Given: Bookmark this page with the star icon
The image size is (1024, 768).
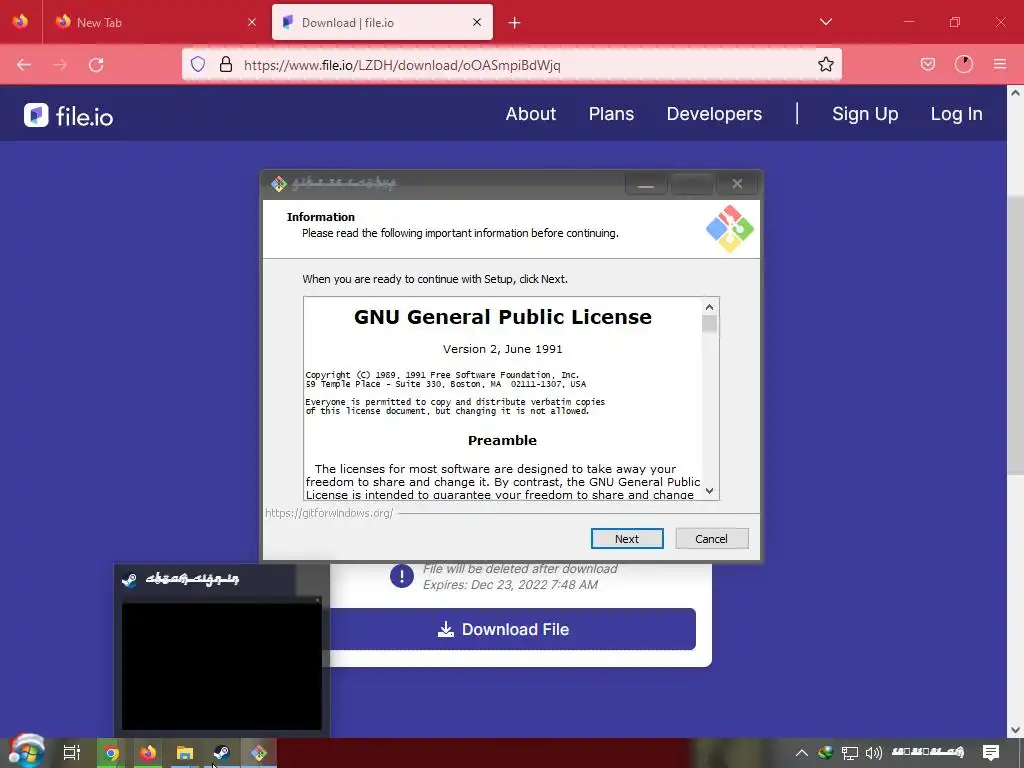Looking at the screenshot, I should [825, 64].
